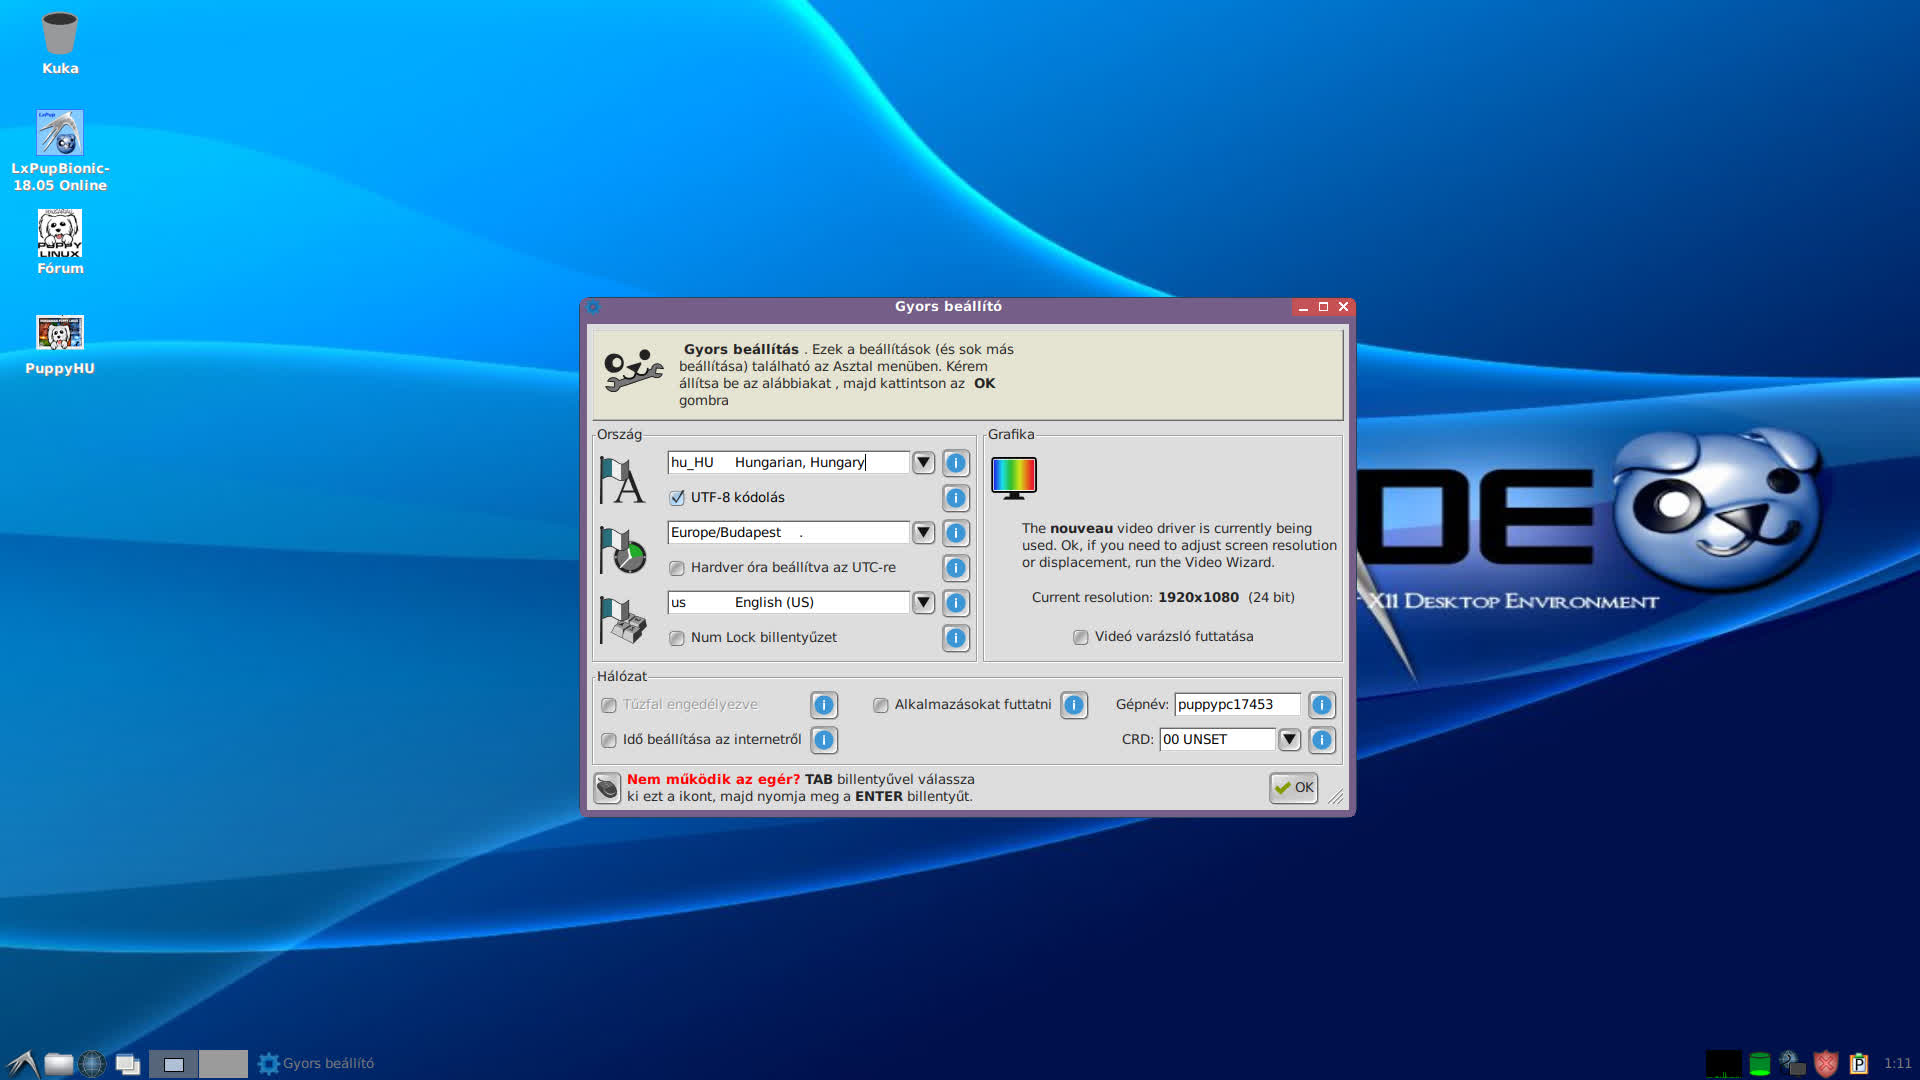Show info for Idő beállítása az internetről

[824, 740]
